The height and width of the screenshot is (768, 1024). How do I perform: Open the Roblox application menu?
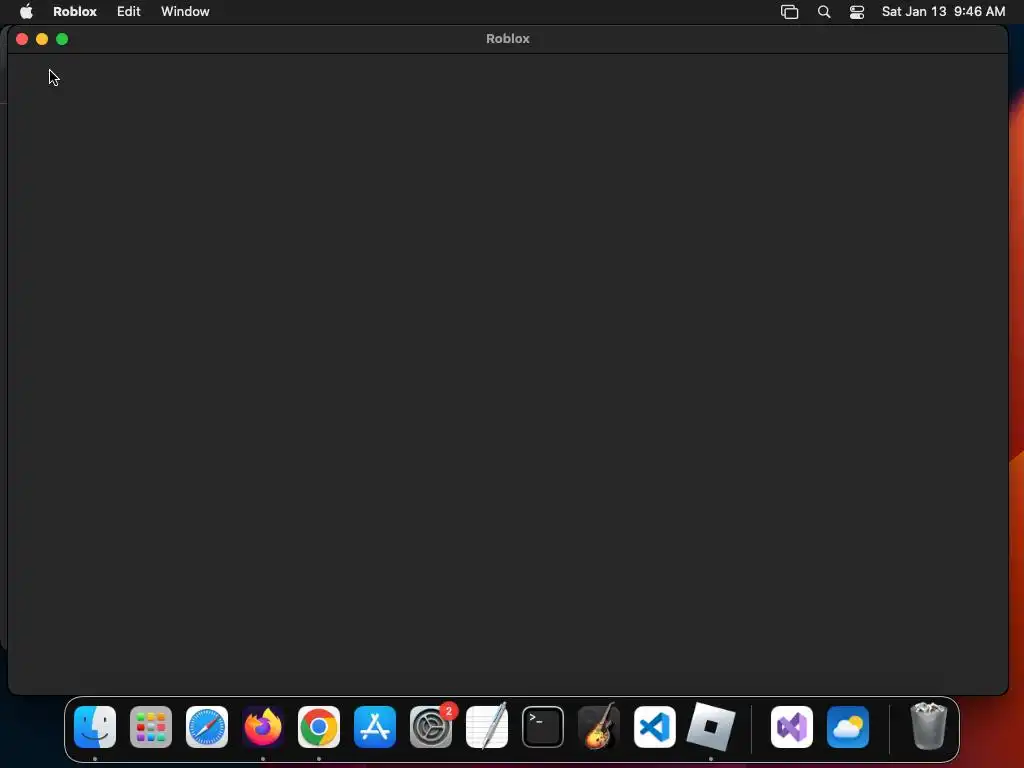[75, 11]
